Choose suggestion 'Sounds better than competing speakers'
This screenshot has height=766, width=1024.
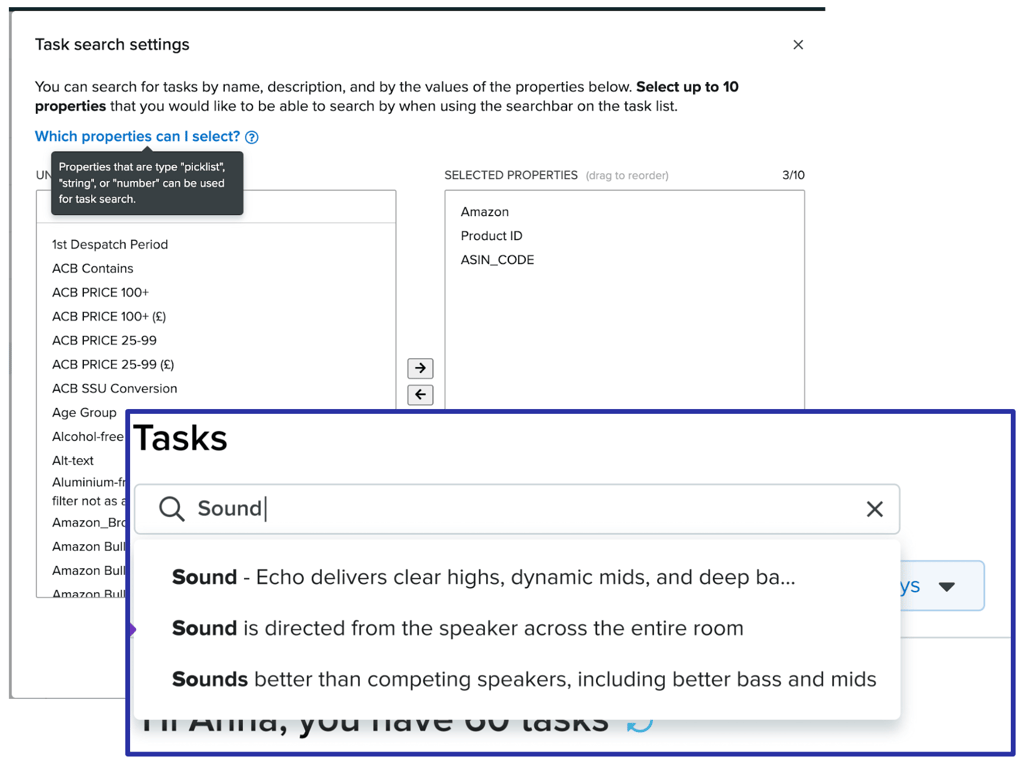[524, 679]
